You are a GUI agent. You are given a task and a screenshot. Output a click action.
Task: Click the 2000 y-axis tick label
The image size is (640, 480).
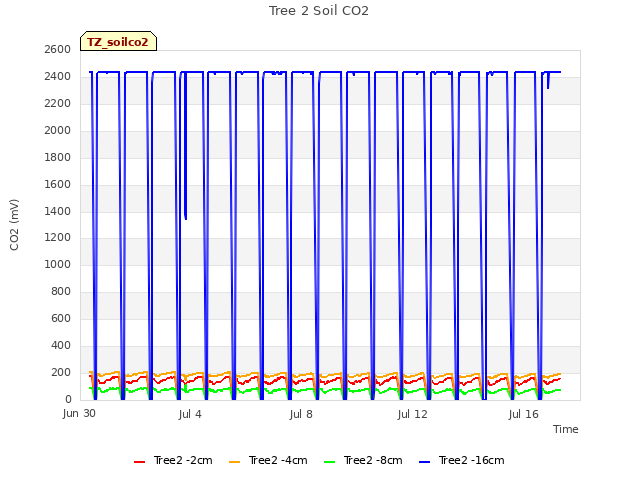tap(58, 130)
